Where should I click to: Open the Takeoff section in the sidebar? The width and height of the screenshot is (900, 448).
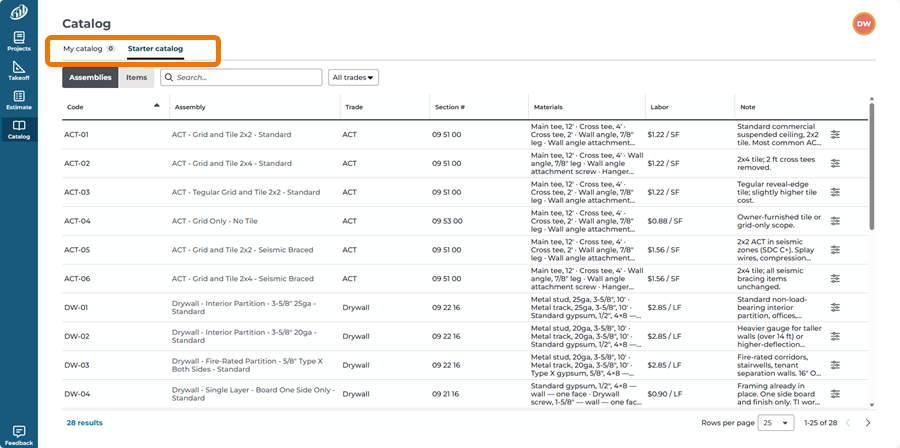(19, 71)
